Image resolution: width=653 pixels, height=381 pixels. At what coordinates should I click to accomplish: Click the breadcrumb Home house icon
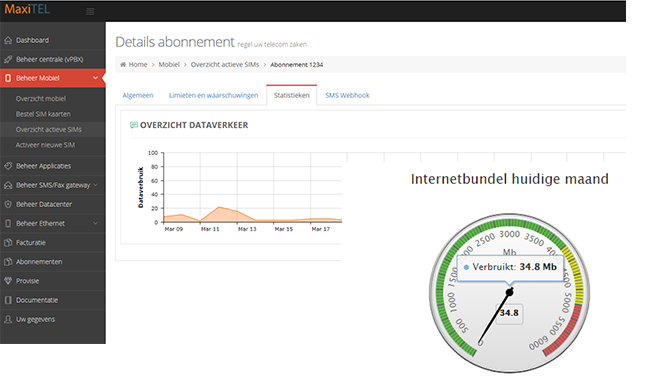pos(123,65)
